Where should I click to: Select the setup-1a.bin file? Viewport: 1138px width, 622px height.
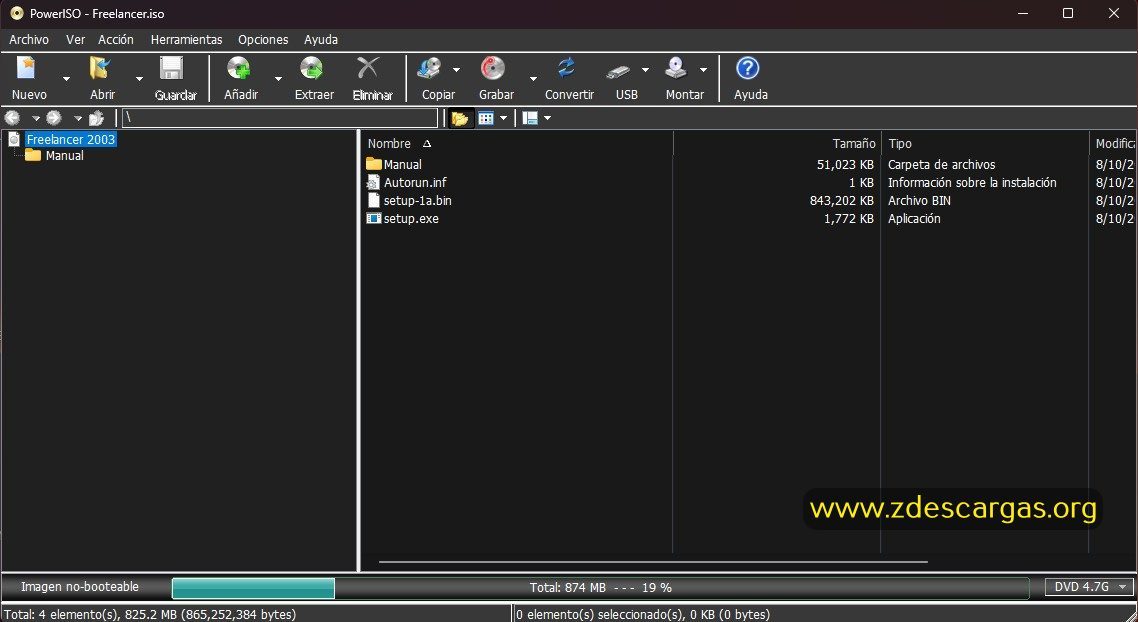point(417,201)
